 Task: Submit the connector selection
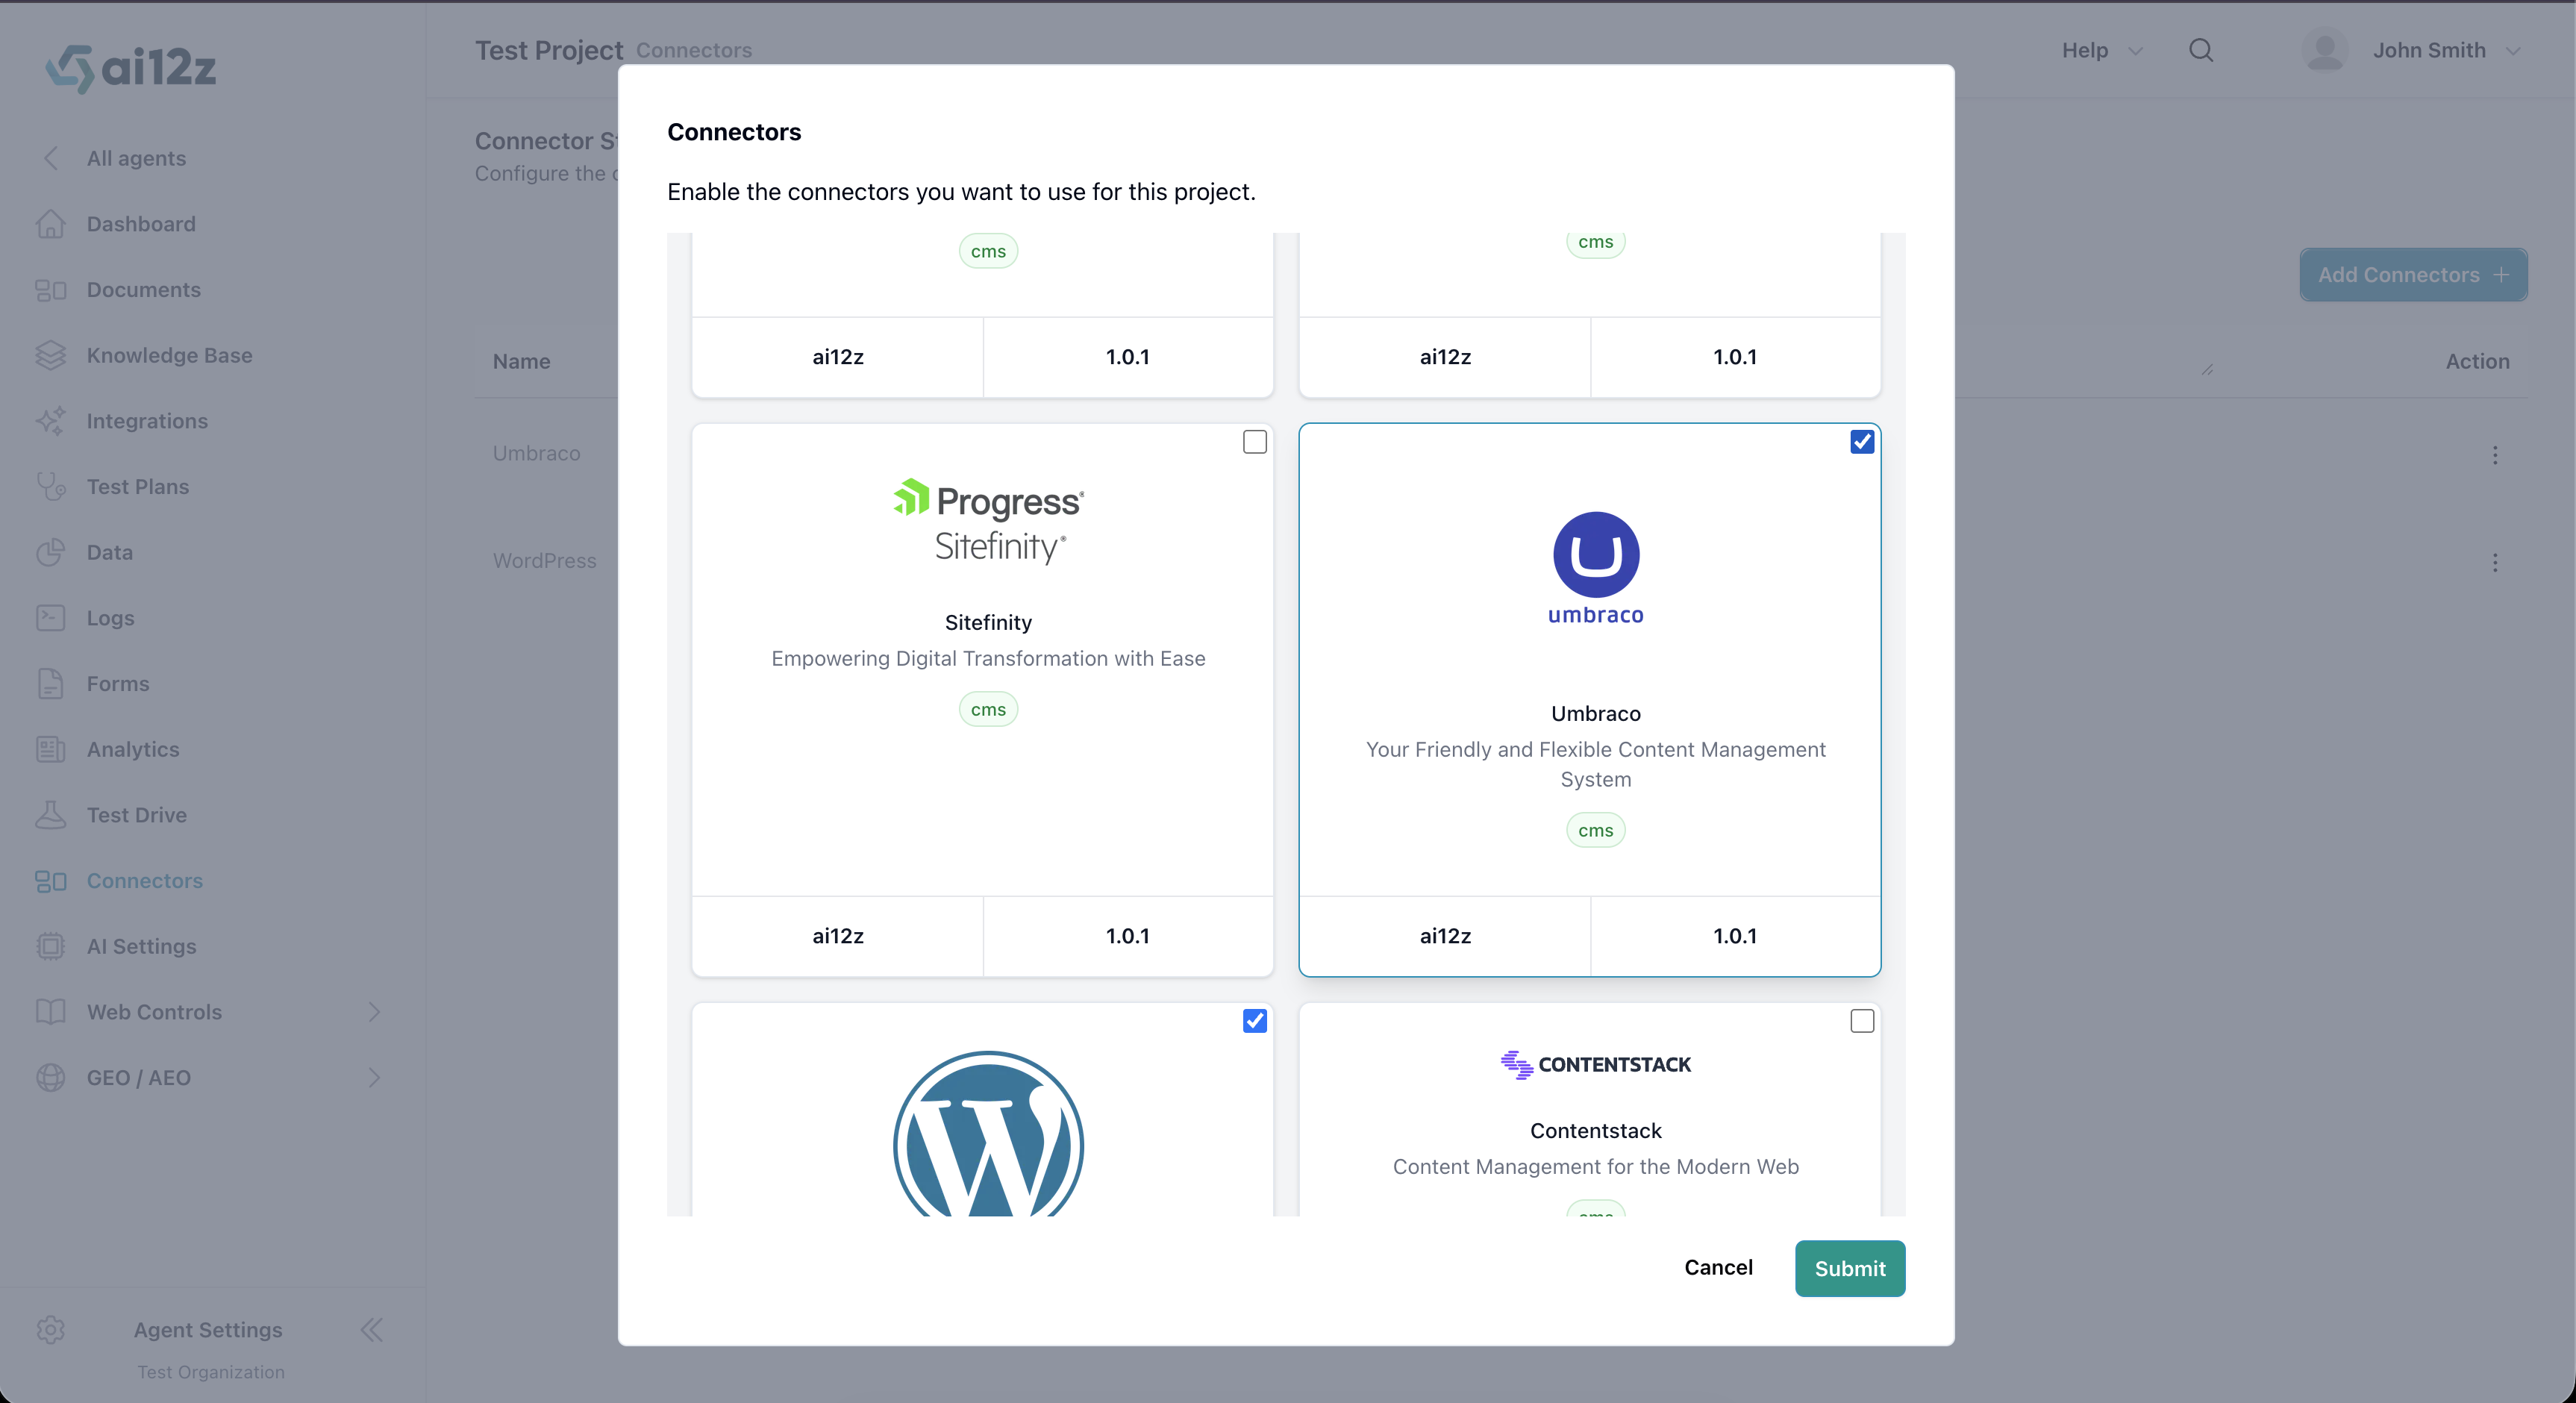(x=1850, y=1268)
